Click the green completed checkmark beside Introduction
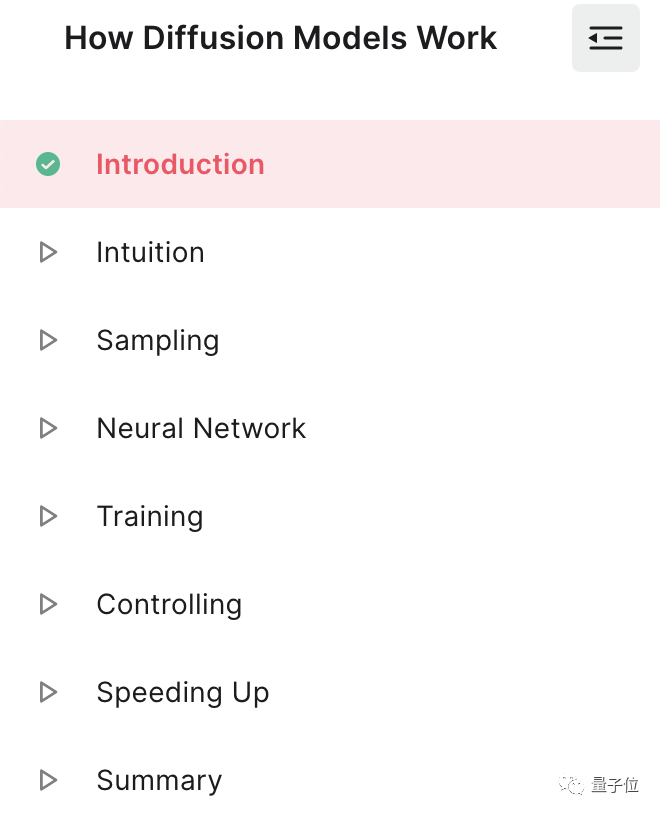The height and width of the screenshot is (814, 660). [48, 164]
